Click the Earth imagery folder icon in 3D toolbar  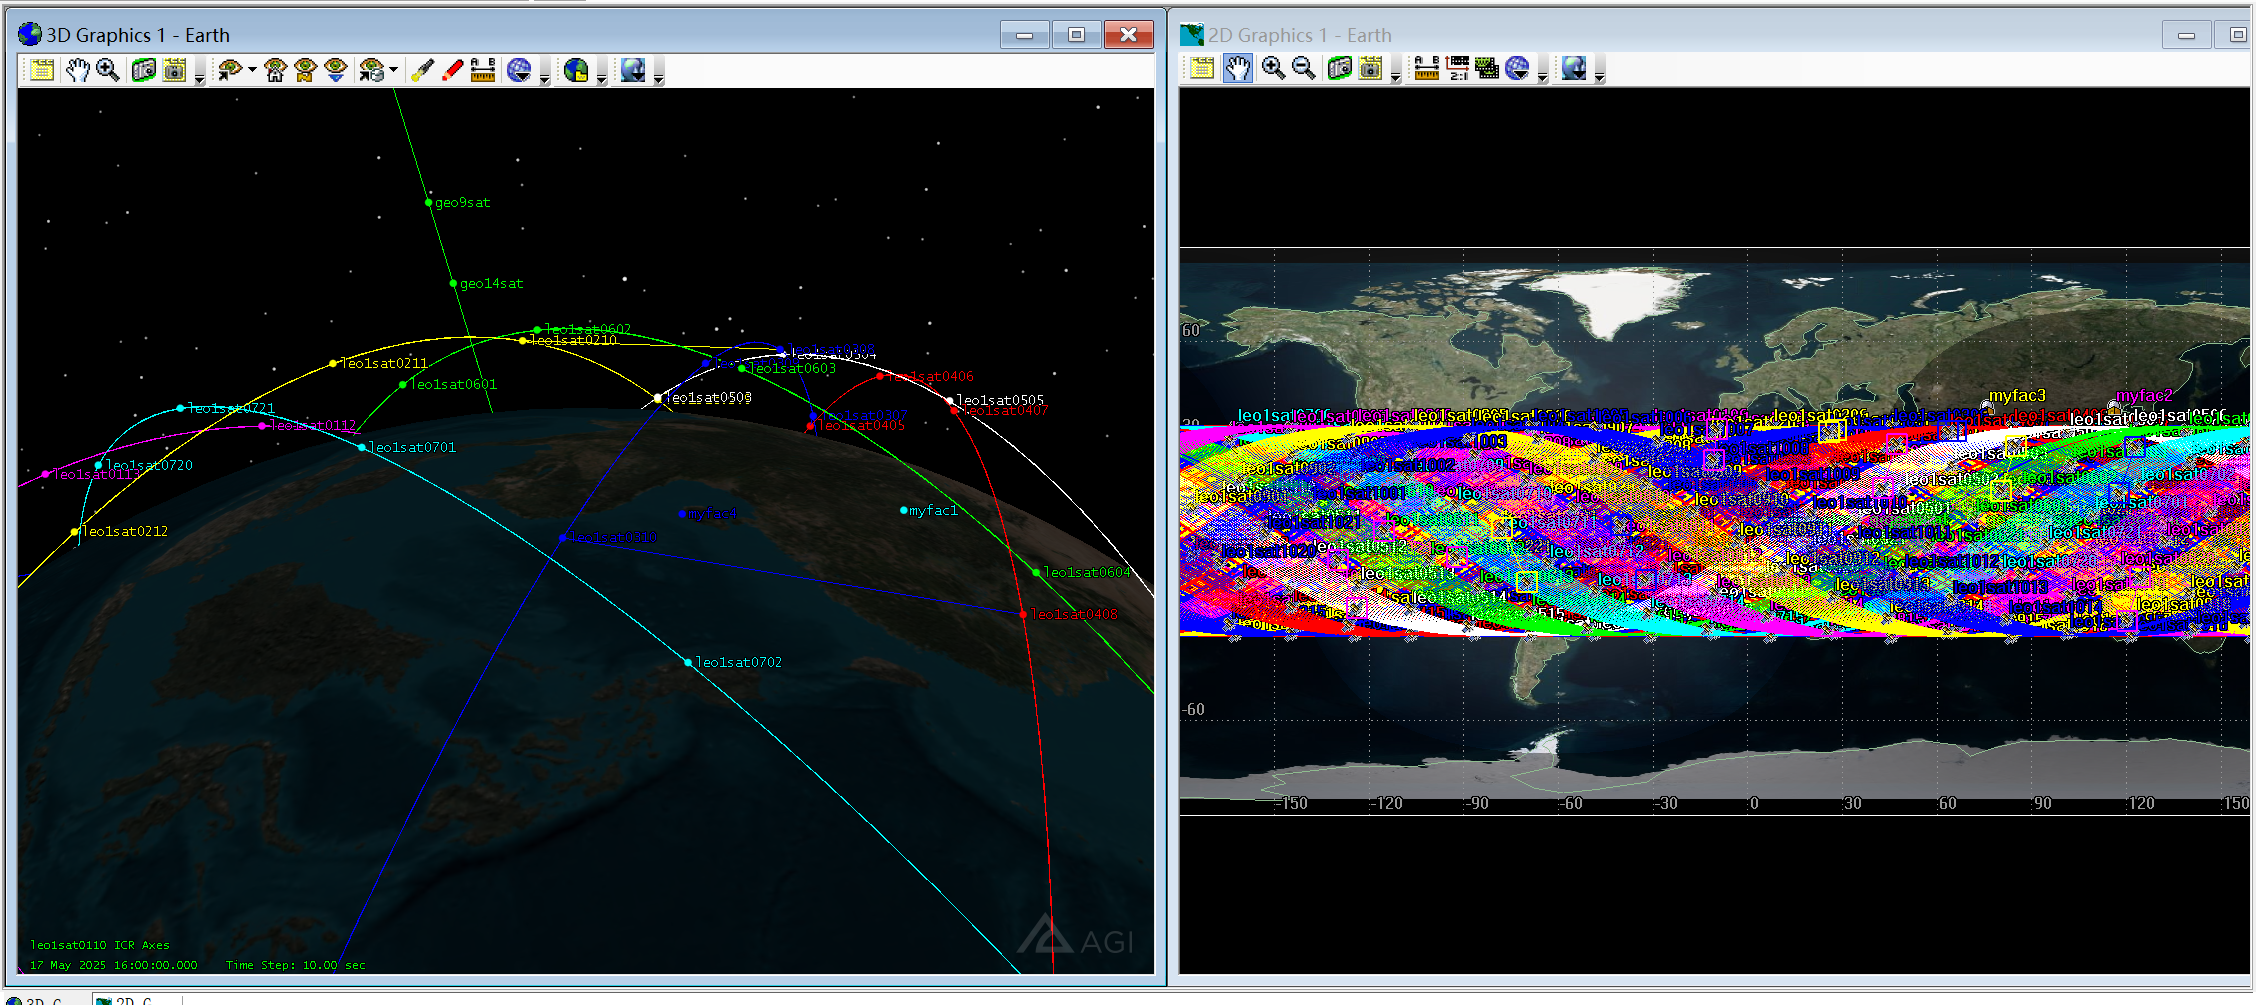[x=576, y=70]
